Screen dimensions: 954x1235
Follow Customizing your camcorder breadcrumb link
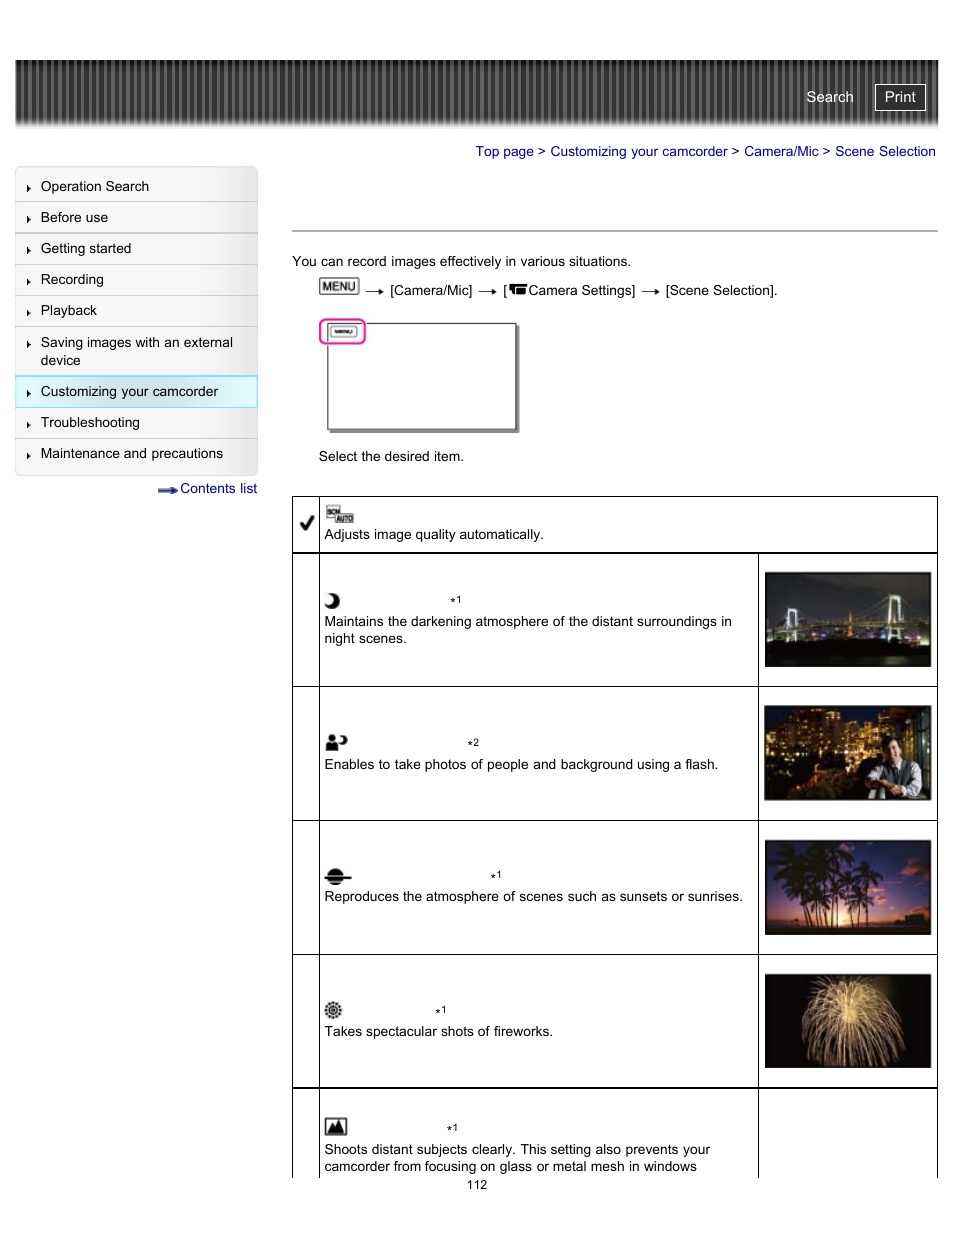[x=639, y=151]
